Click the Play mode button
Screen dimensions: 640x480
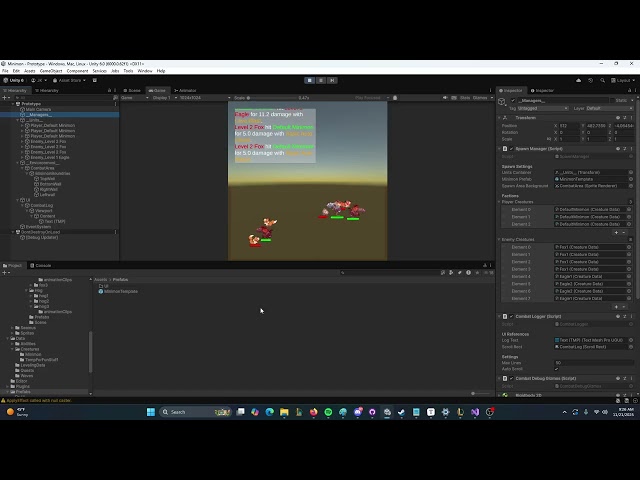[x=310, y=80]
